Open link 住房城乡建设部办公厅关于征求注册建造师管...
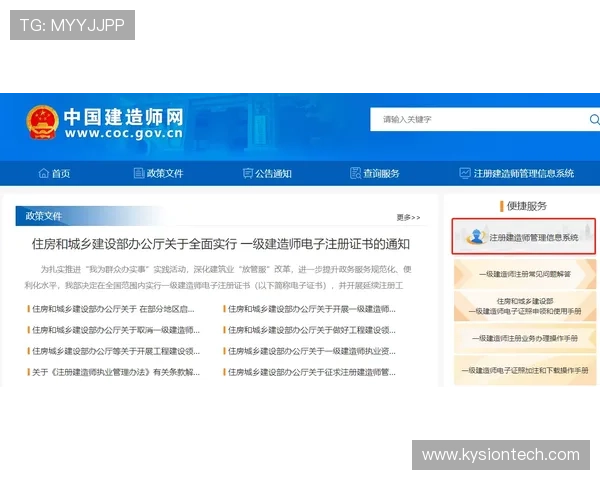 click(311, 372)
